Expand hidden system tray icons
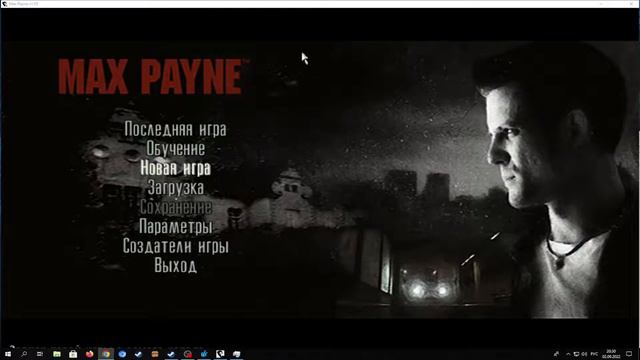The image size is (640, 360). click(568, 354)
